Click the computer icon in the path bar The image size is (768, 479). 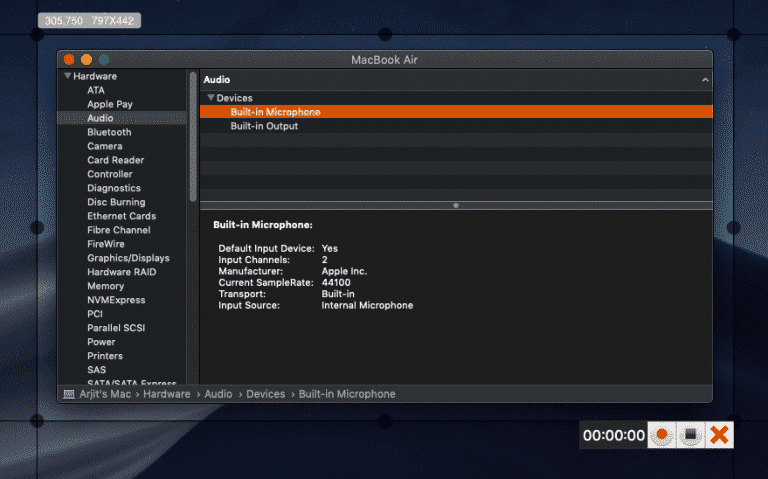click(x=69, y=394)
